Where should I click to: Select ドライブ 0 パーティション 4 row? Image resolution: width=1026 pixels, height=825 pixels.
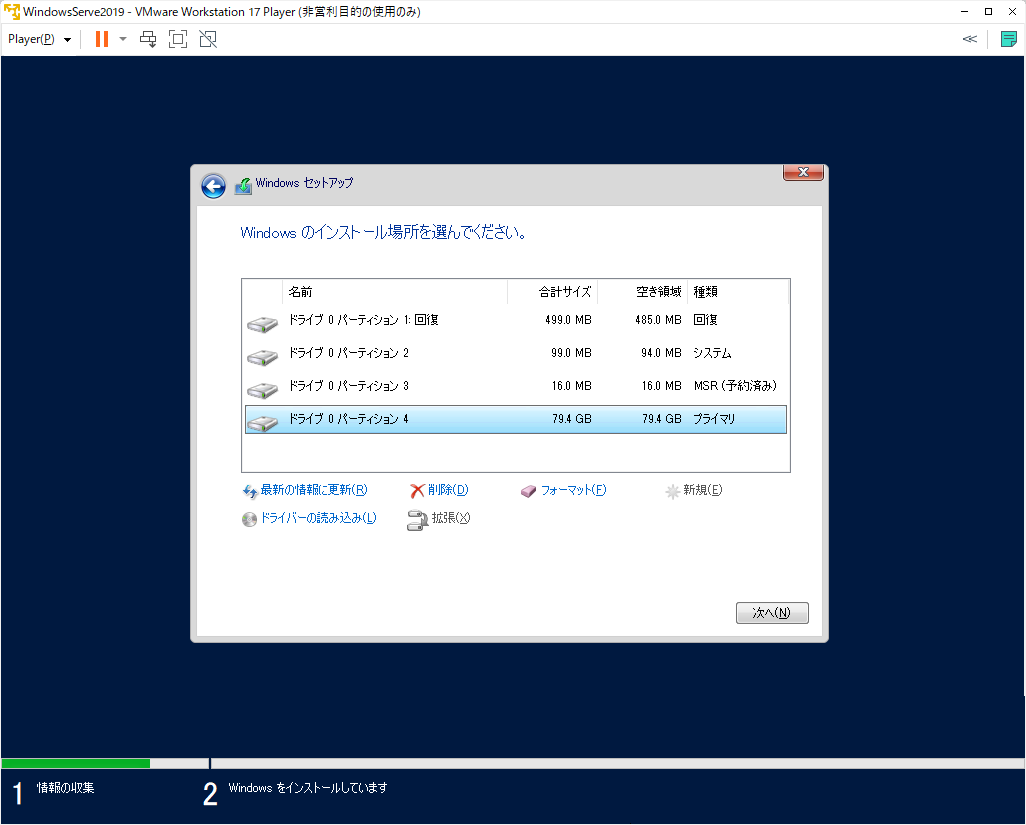tap(516, 419)
